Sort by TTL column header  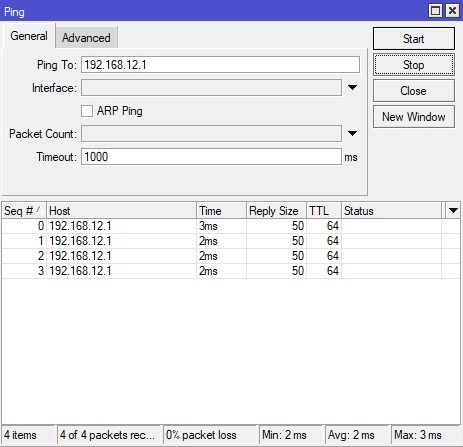click(x=324, y=211)
